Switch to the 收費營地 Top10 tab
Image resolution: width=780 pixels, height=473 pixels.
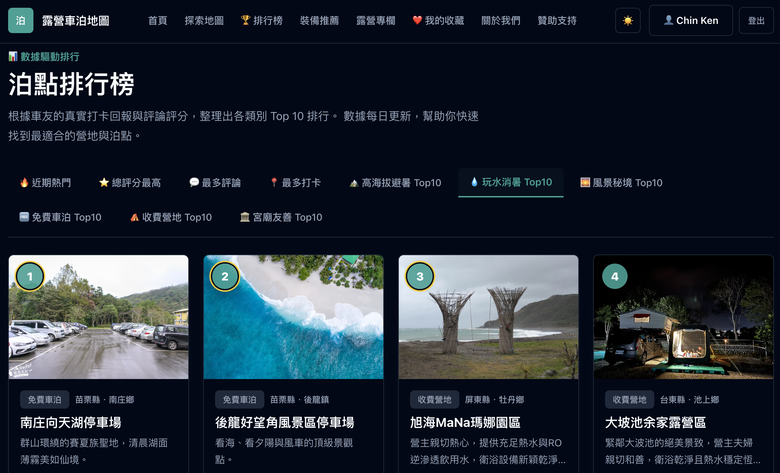click(171, 217)
